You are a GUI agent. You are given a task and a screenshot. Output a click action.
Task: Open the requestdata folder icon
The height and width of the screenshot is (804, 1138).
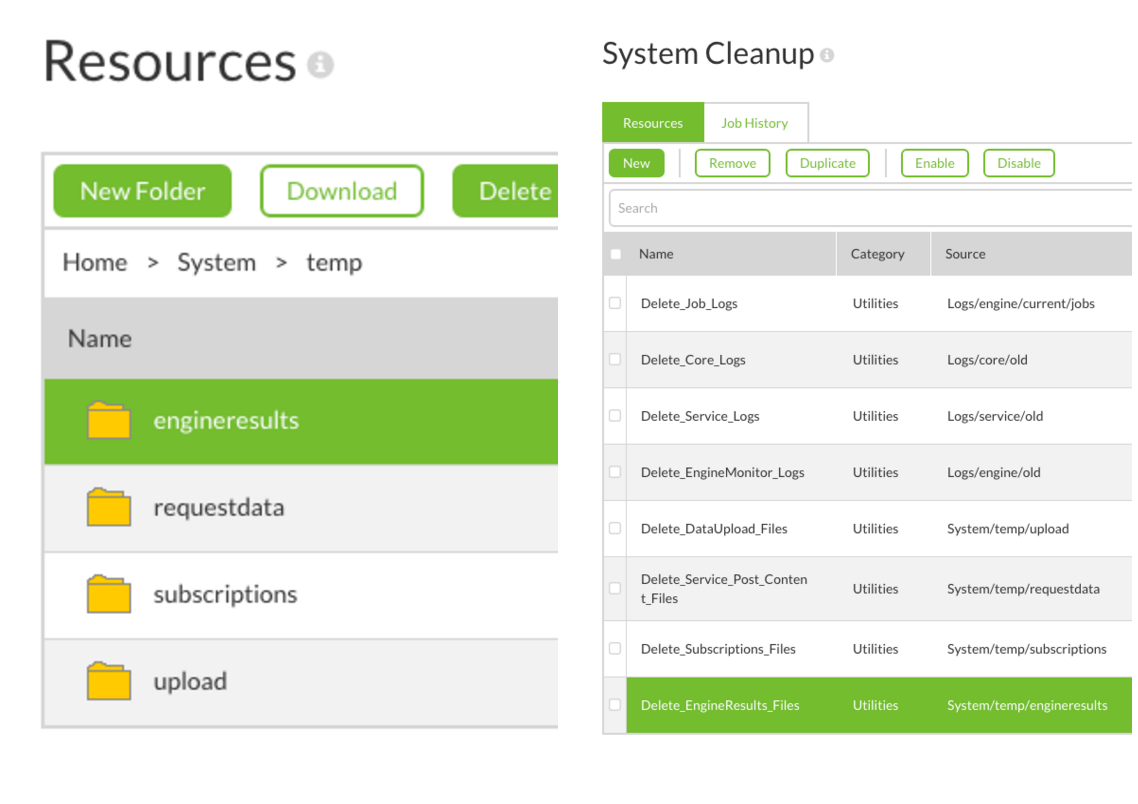(109, 508)
